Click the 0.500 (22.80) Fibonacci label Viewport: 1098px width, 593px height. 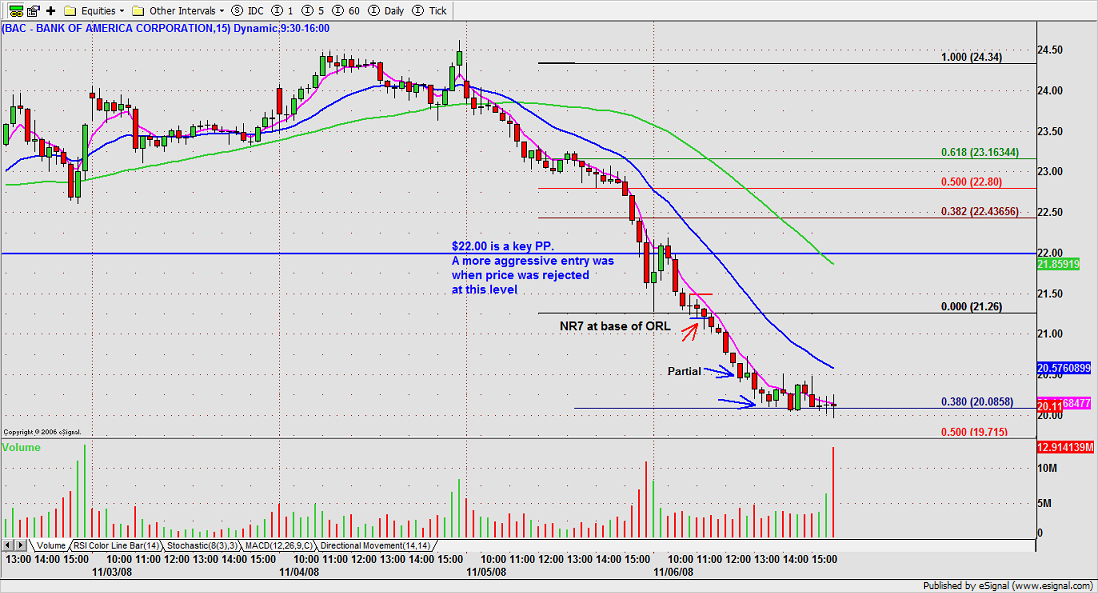click(971, 181)
